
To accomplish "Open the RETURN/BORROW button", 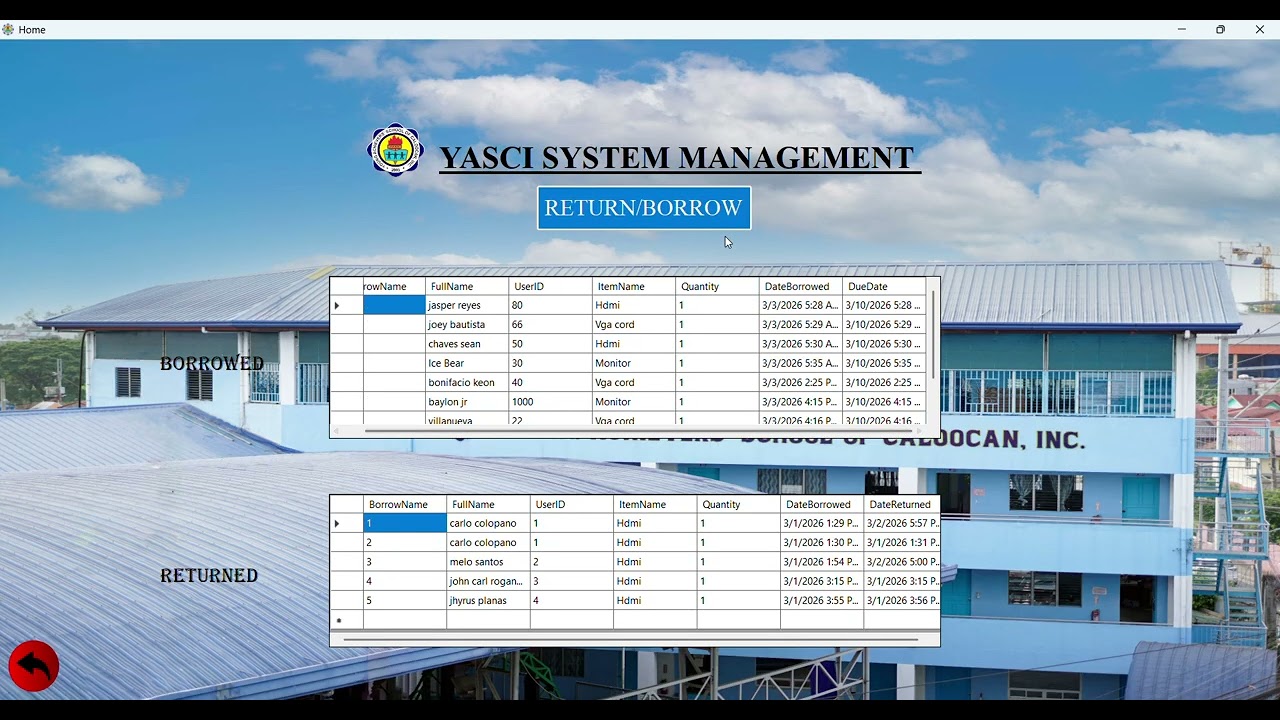I will point(644,208).
